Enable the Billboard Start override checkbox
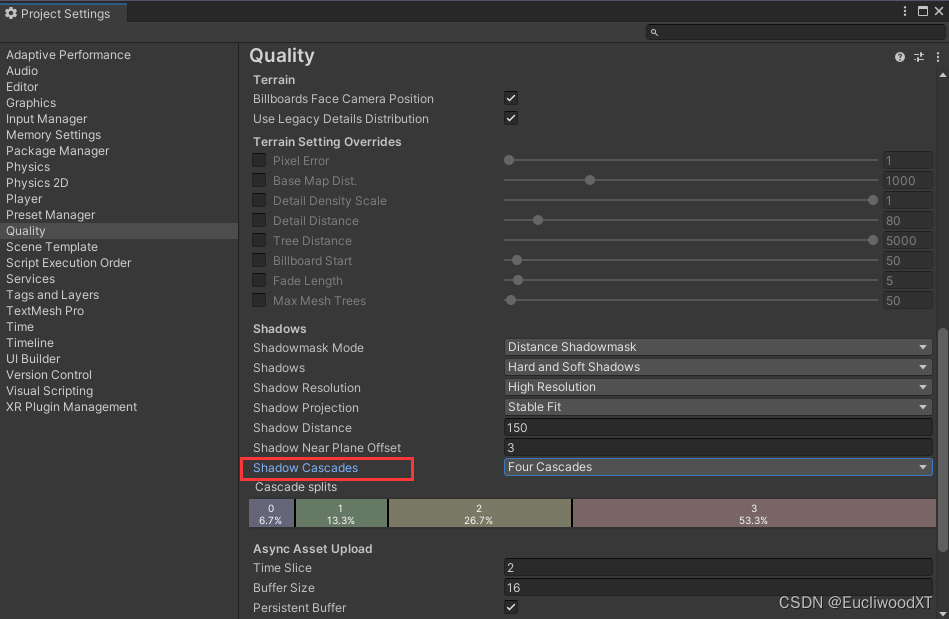This screenshot has height=619, width=949. point(259,260)
